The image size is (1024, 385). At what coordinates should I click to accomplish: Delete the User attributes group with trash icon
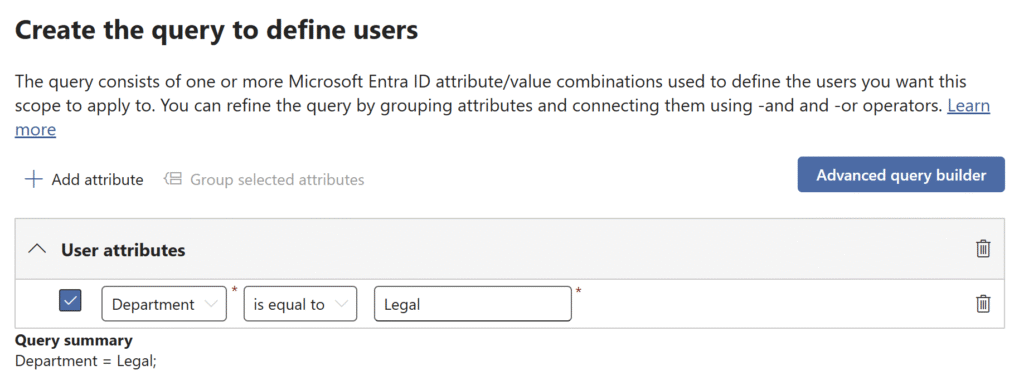(983, 249)
